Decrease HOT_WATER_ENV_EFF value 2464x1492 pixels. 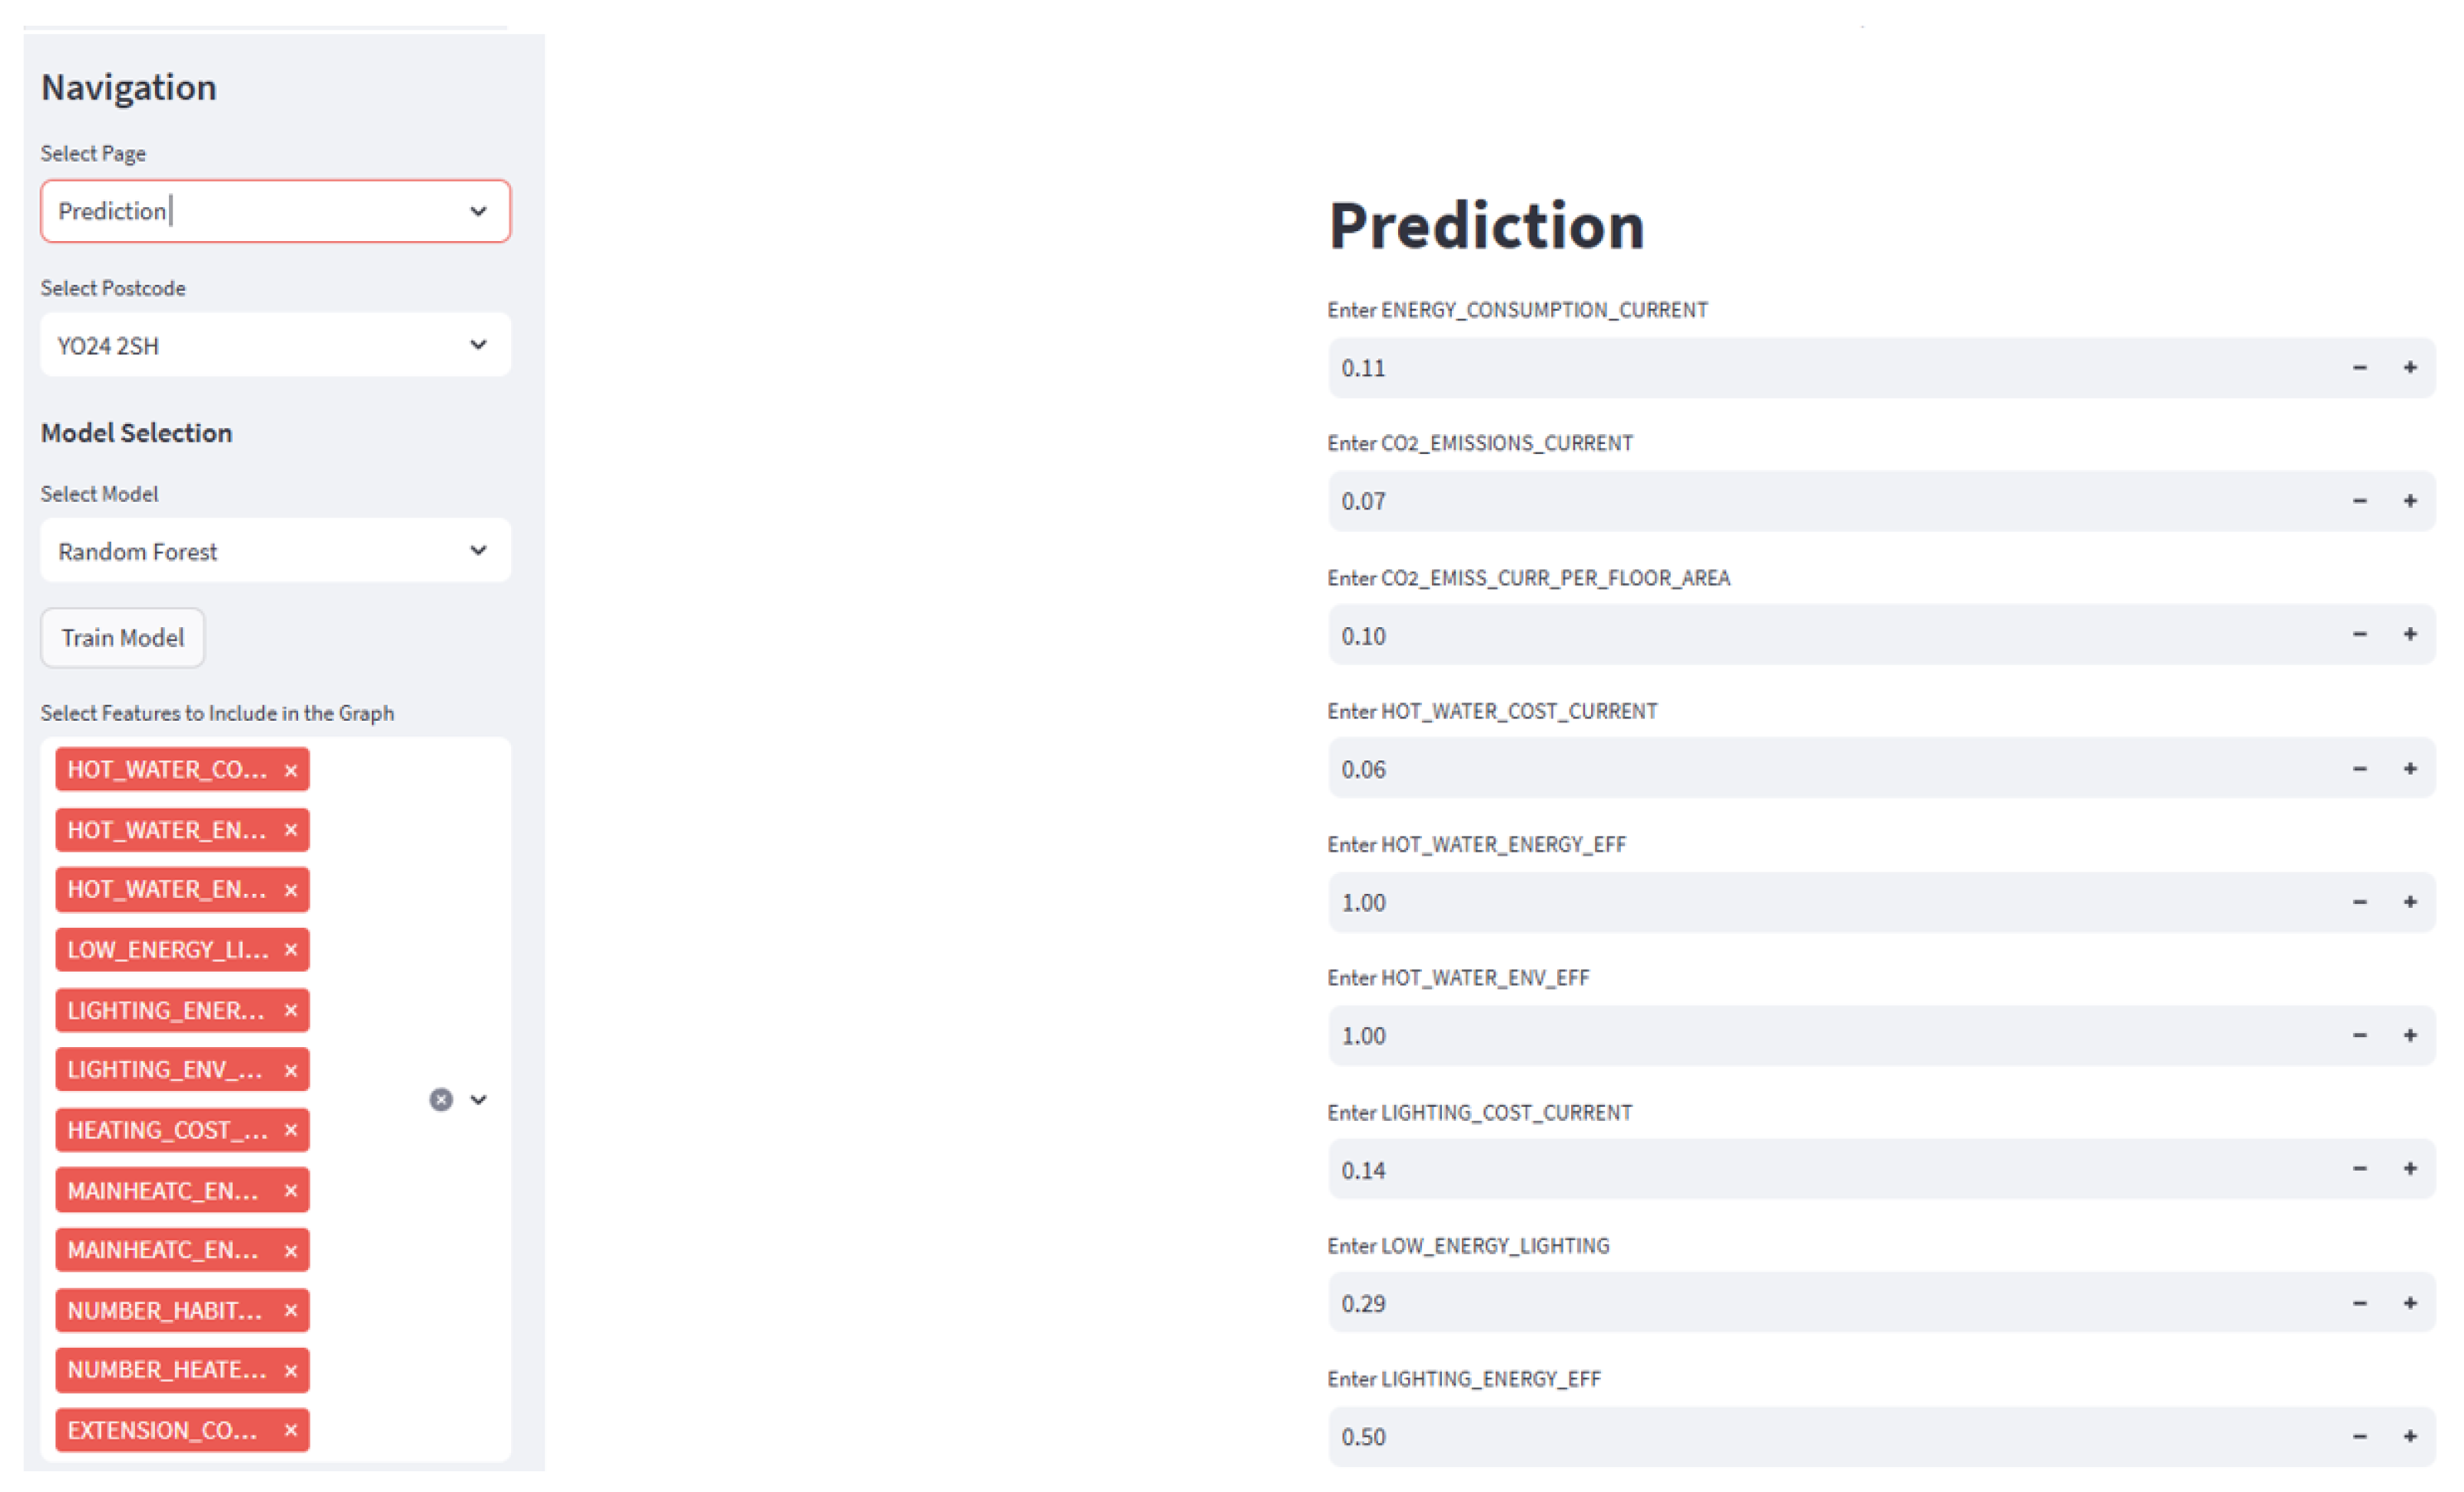coord(2360,1036)
